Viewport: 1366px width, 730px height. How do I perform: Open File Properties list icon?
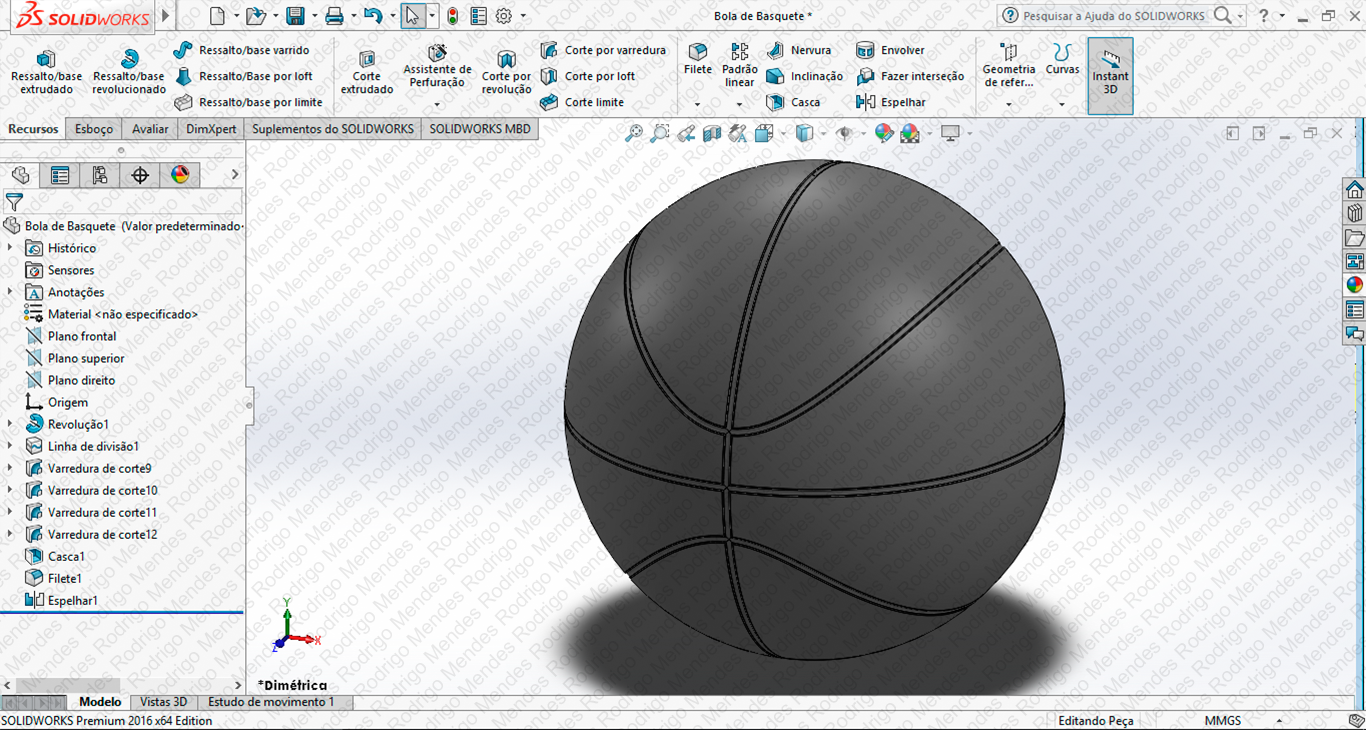479,16
